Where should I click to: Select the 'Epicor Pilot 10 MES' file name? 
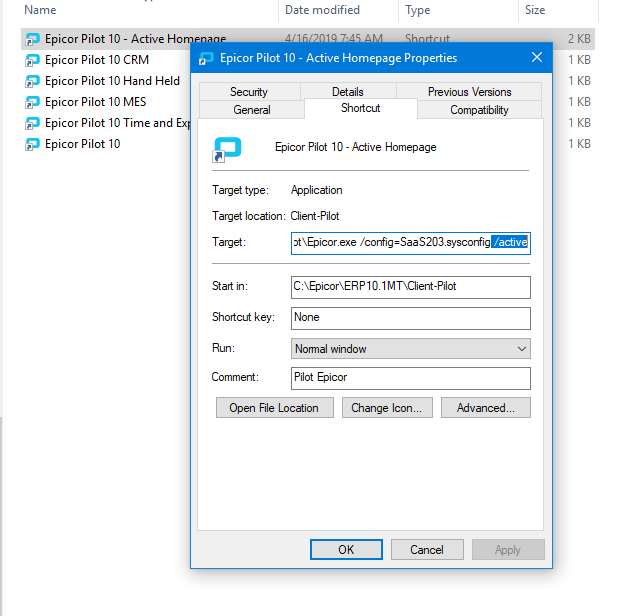tap(95, 102)
